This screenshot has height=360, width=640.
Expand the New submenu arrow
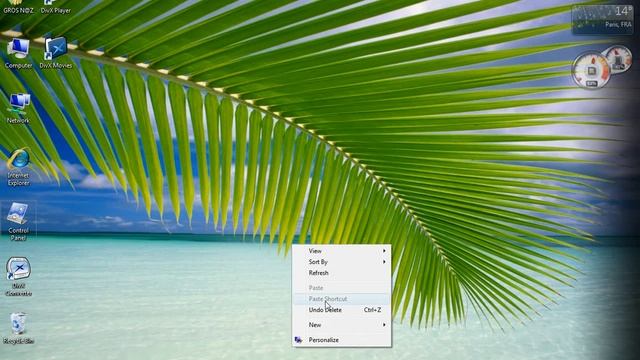[384, 325]
